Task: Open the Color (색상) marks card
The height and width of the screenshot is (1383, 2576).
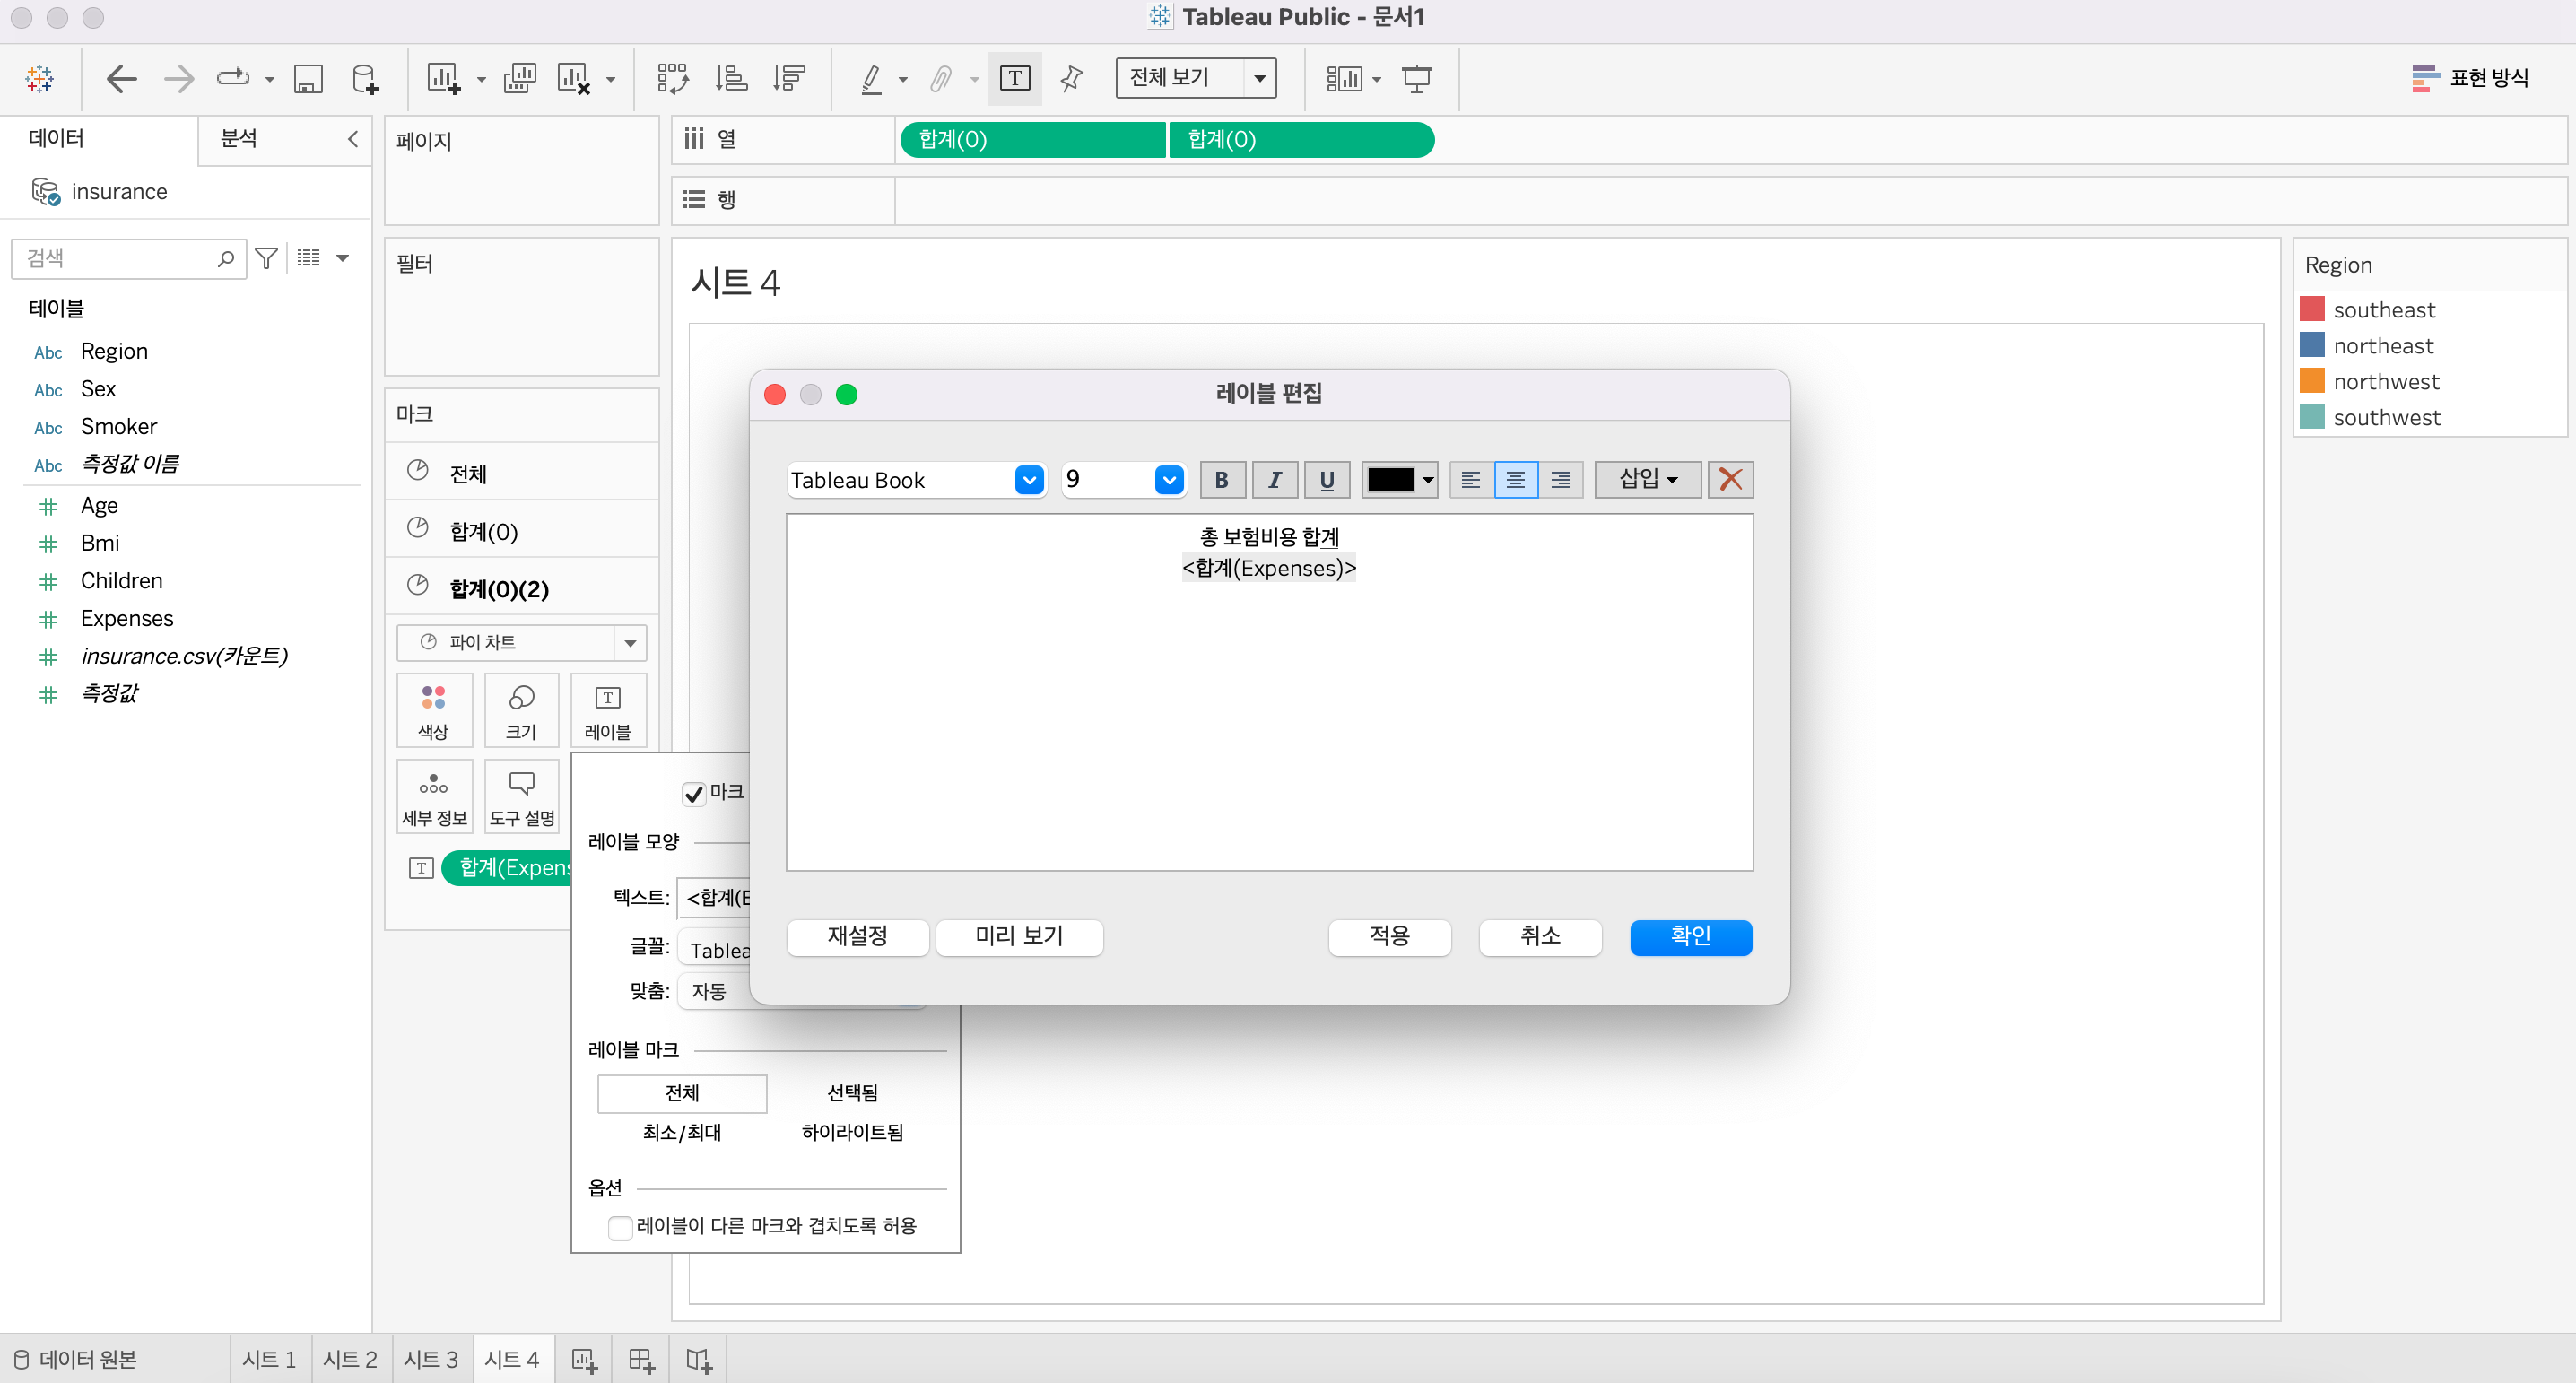Action: tap(433, 710)
